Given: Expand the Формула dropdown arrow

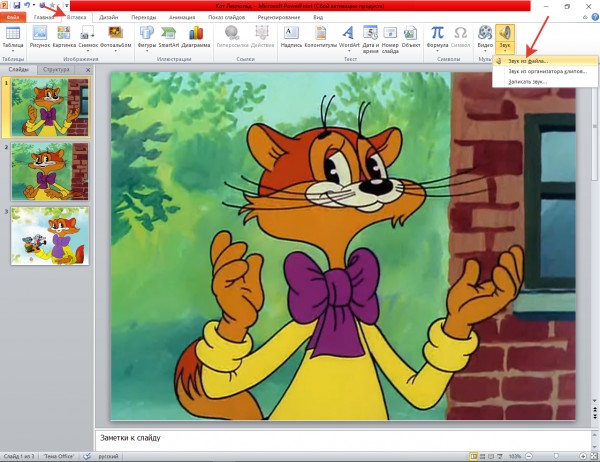Looking at the screenshot, I should (437, 51).
